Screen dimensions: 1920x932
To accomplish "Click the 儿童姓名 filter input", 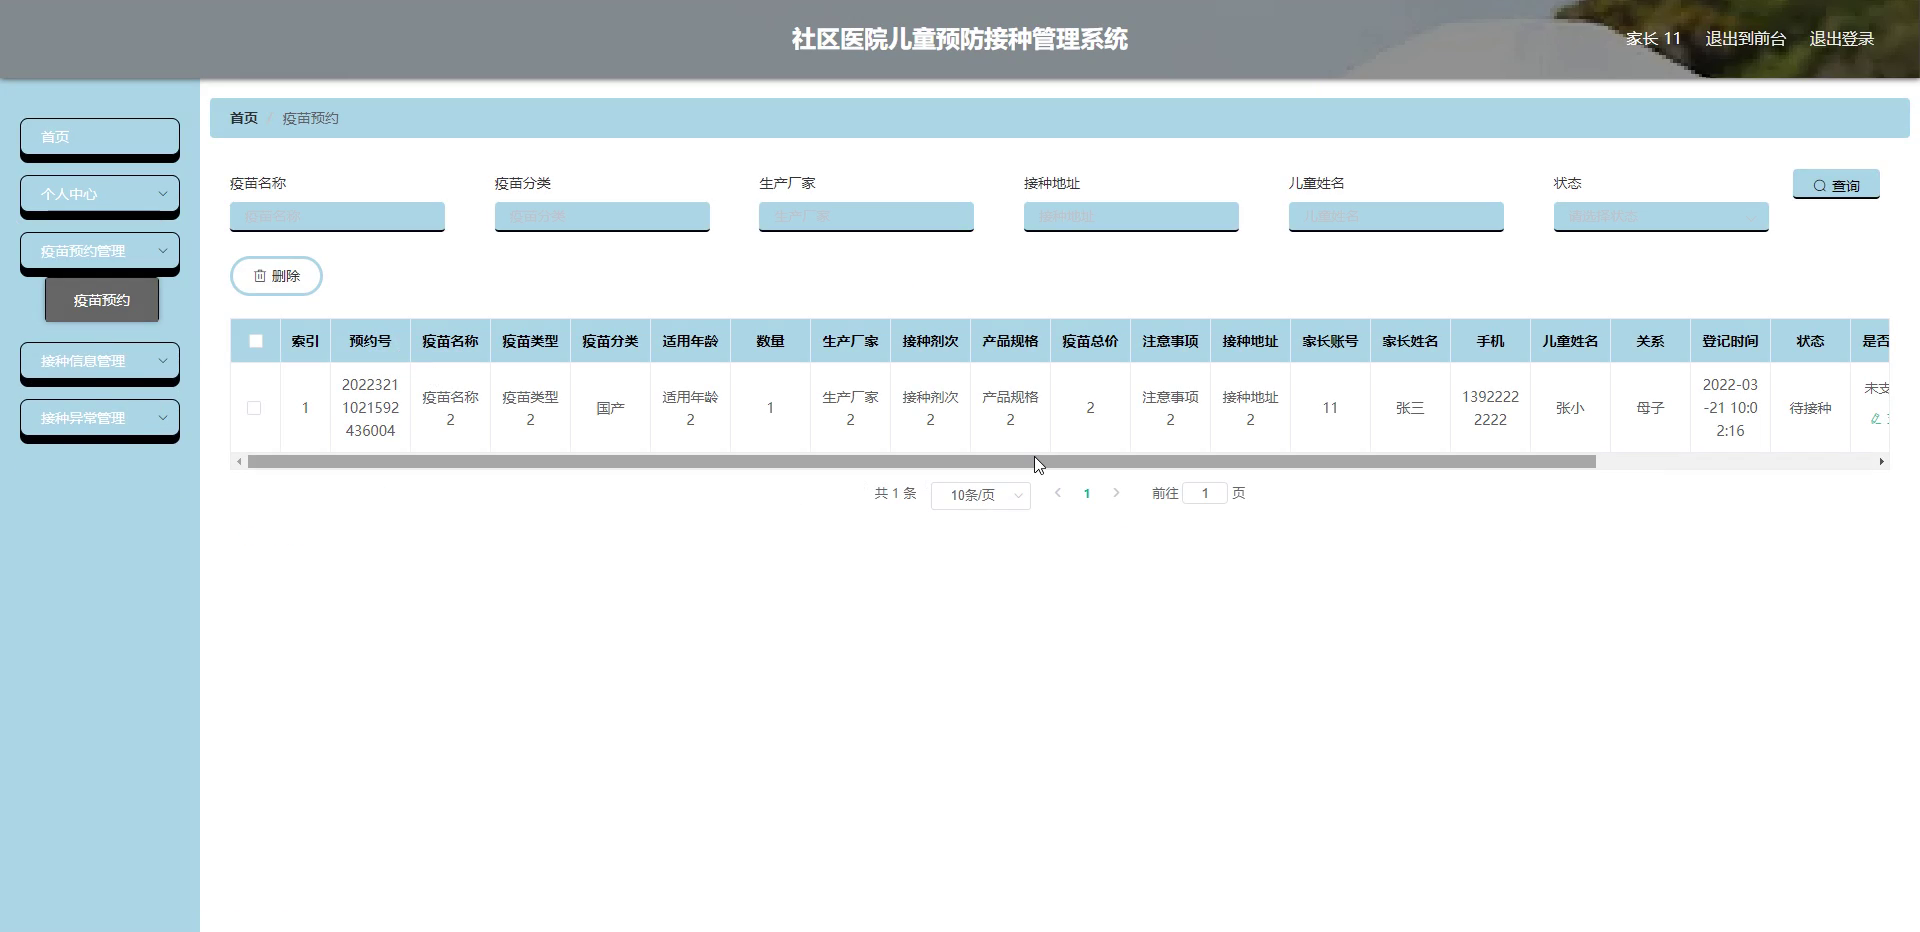I will 1396,216.
